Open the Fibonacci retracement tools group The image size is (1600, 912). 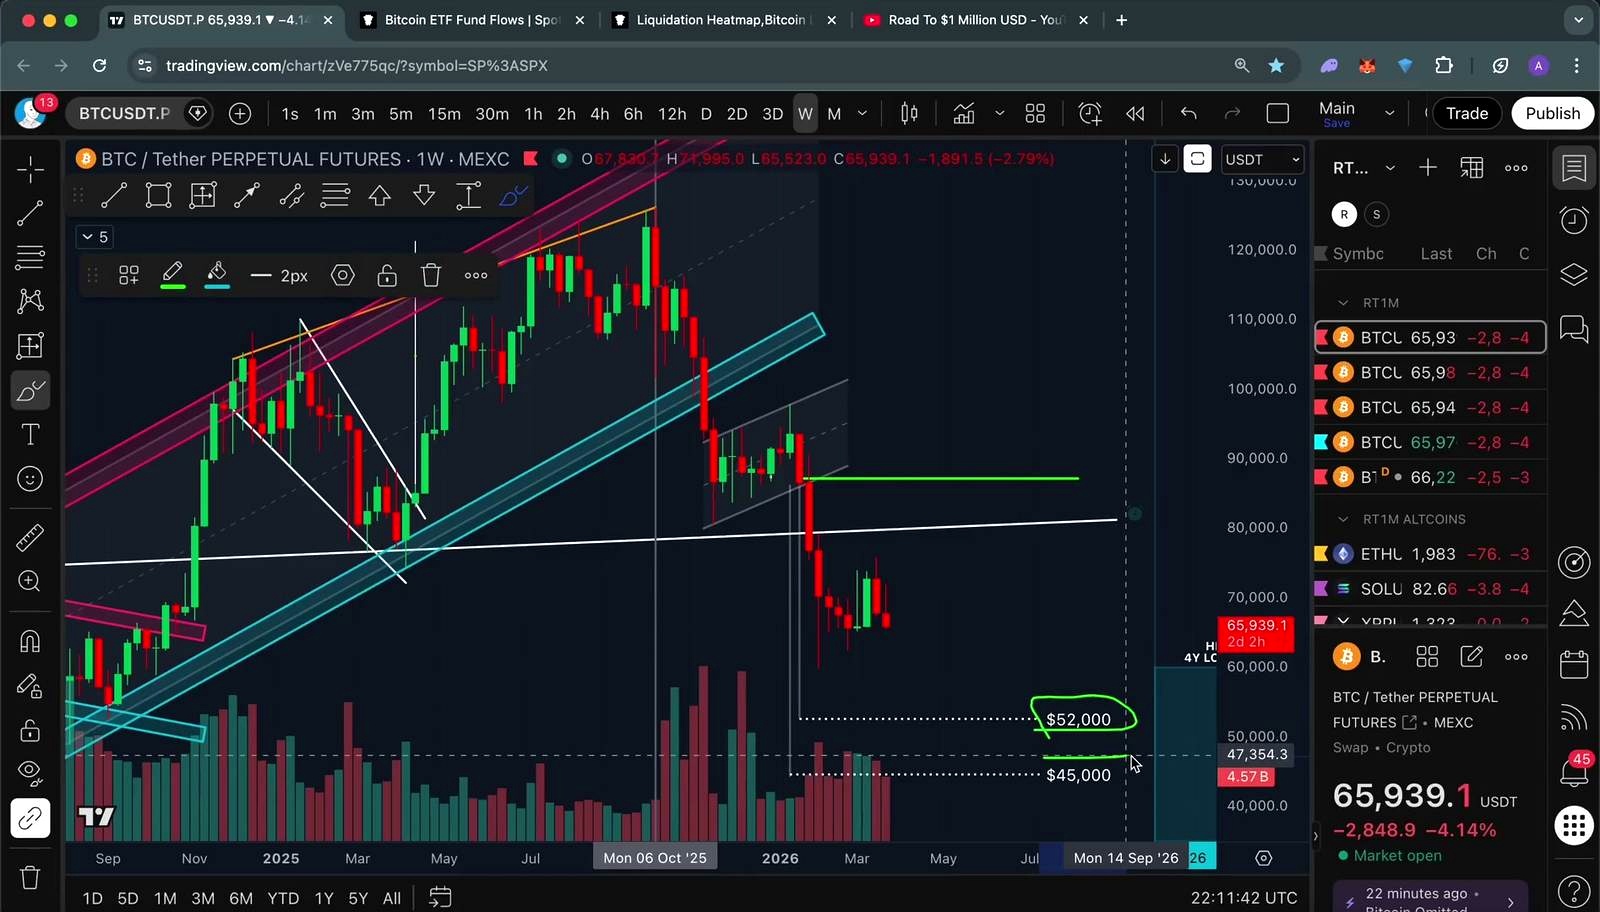pos(30,257)
